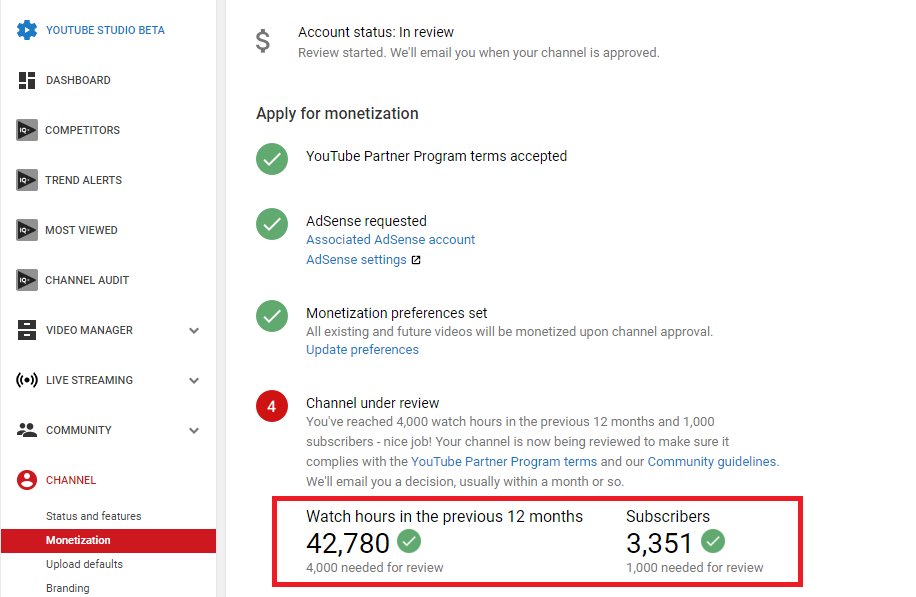Click the watch hours value 42,780
916x597 pixels.
pyautogui.click(x=348, y=543)
